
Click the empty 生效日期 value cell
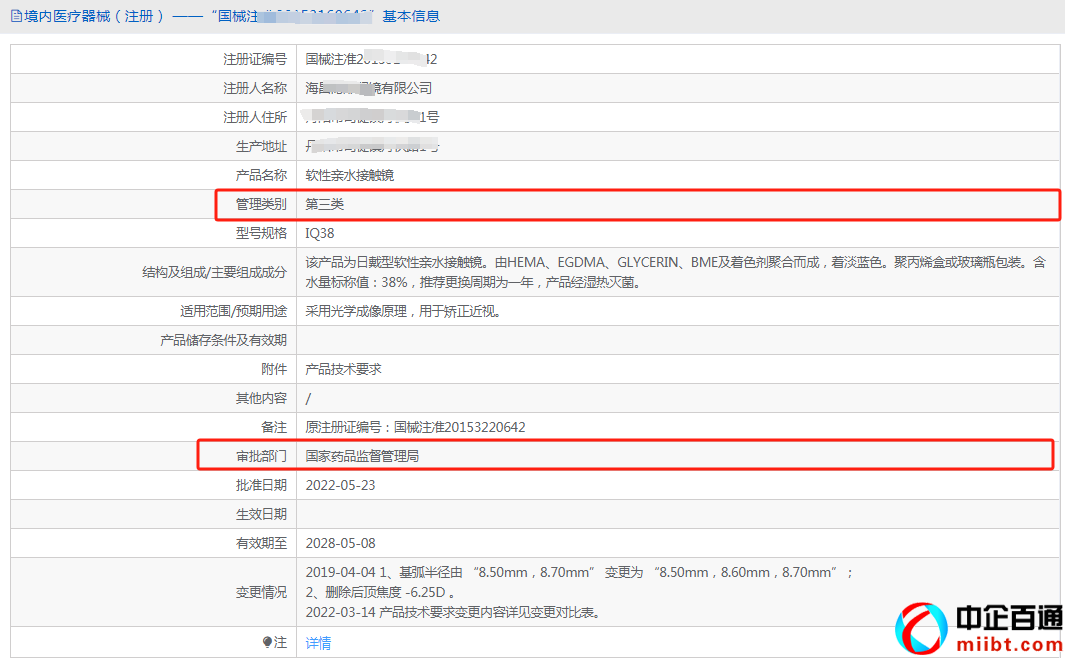(678, 514)
